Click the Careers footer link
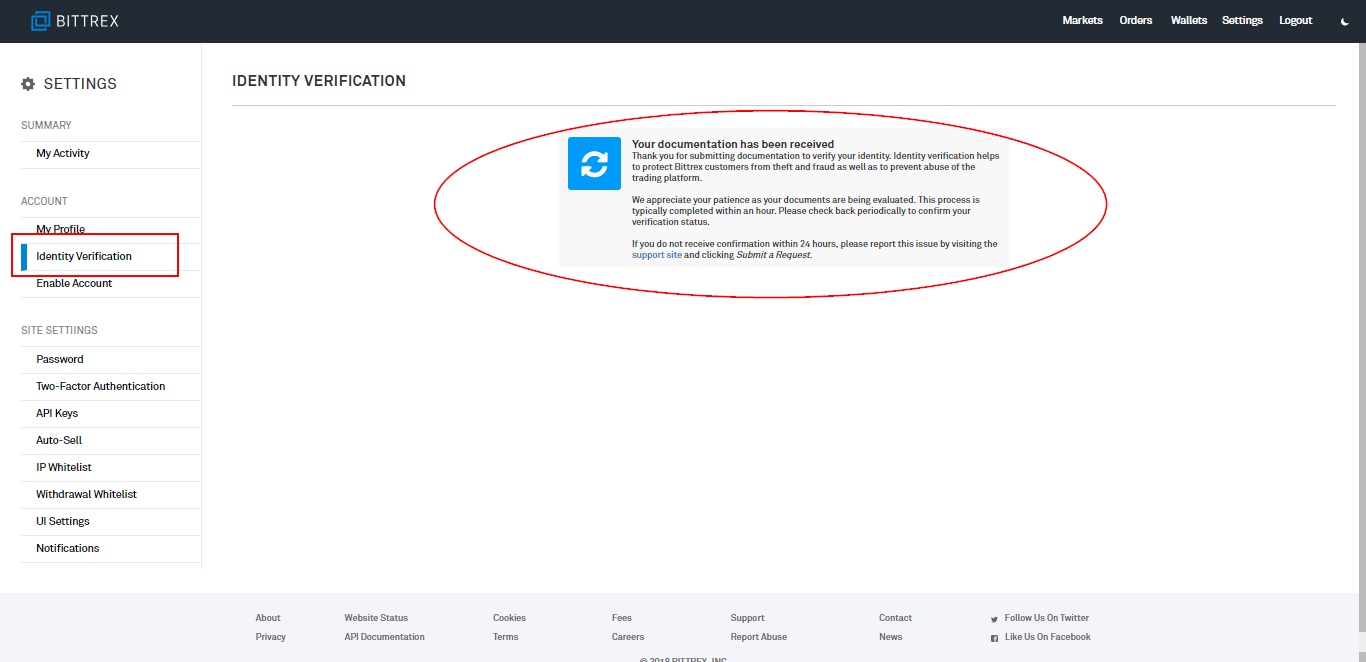The image size is (1366, 662). click(x=628, y=637)
